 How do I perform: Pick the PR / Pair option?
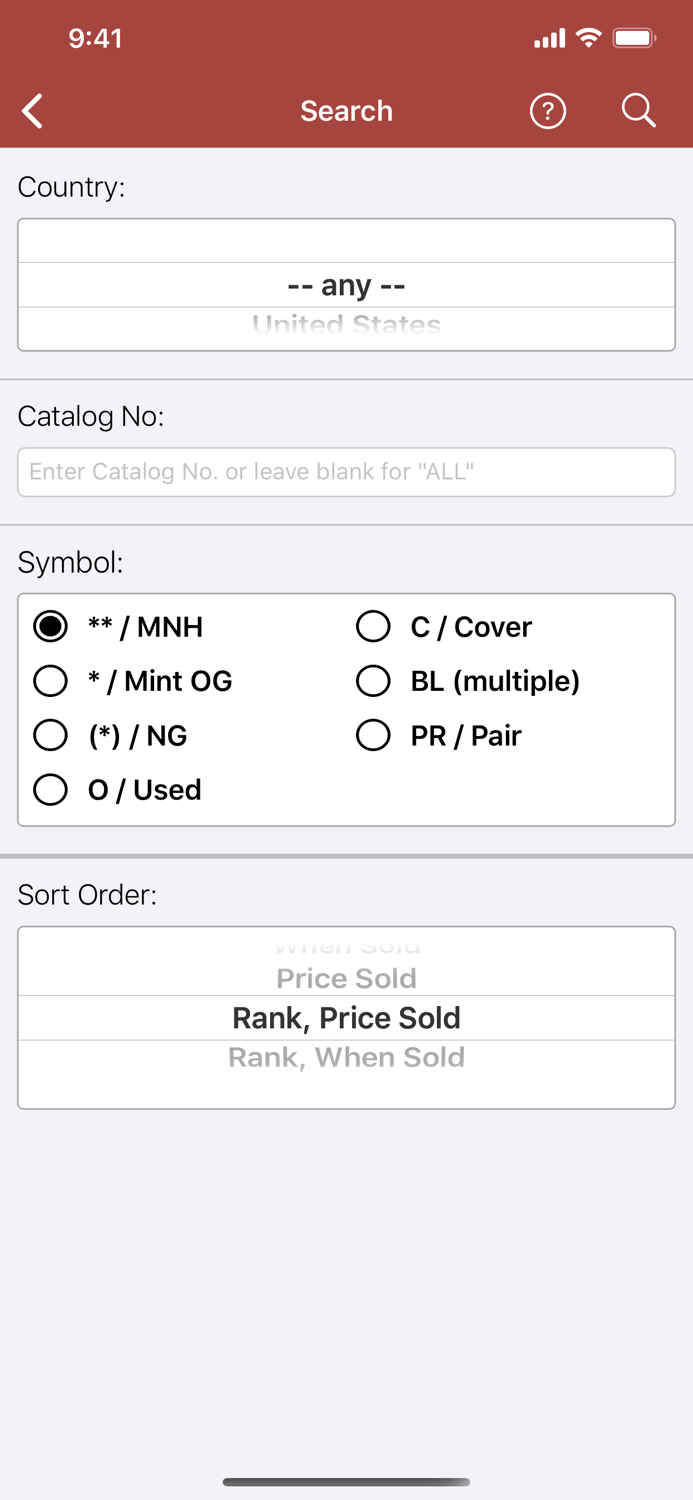pos(373,736)
